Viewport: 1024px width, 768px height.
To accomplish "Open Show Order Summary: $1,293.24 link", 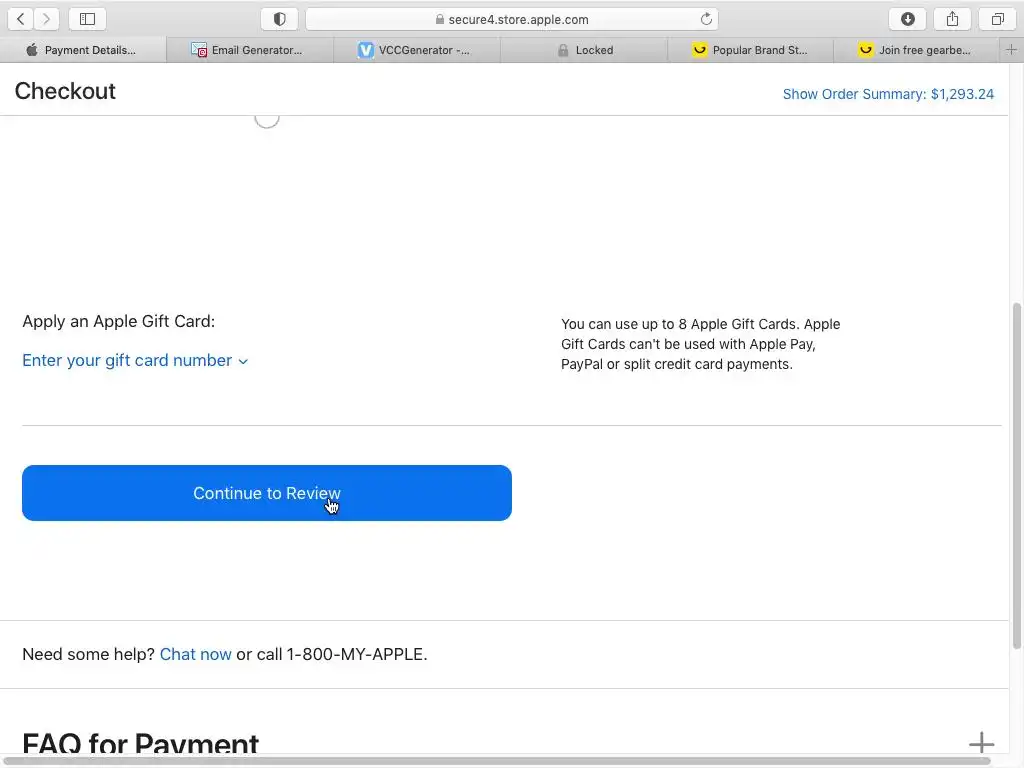I will [x=888, y=94].
